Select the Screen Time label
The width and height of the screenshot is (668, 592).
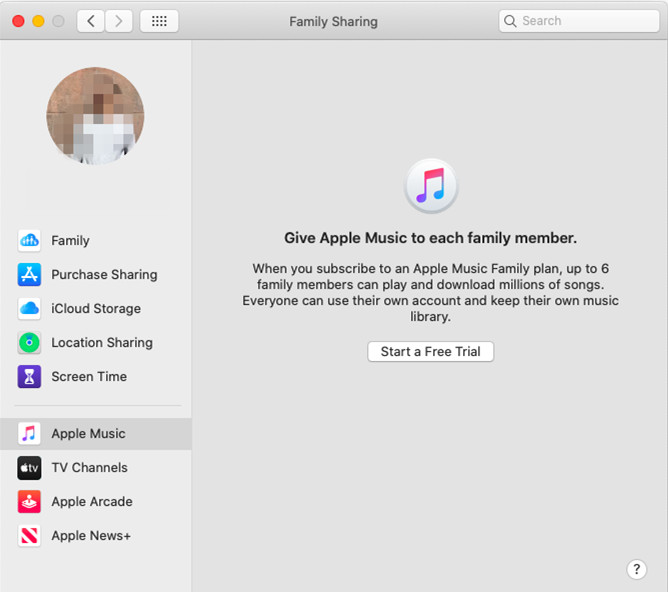tap(89, 376)
